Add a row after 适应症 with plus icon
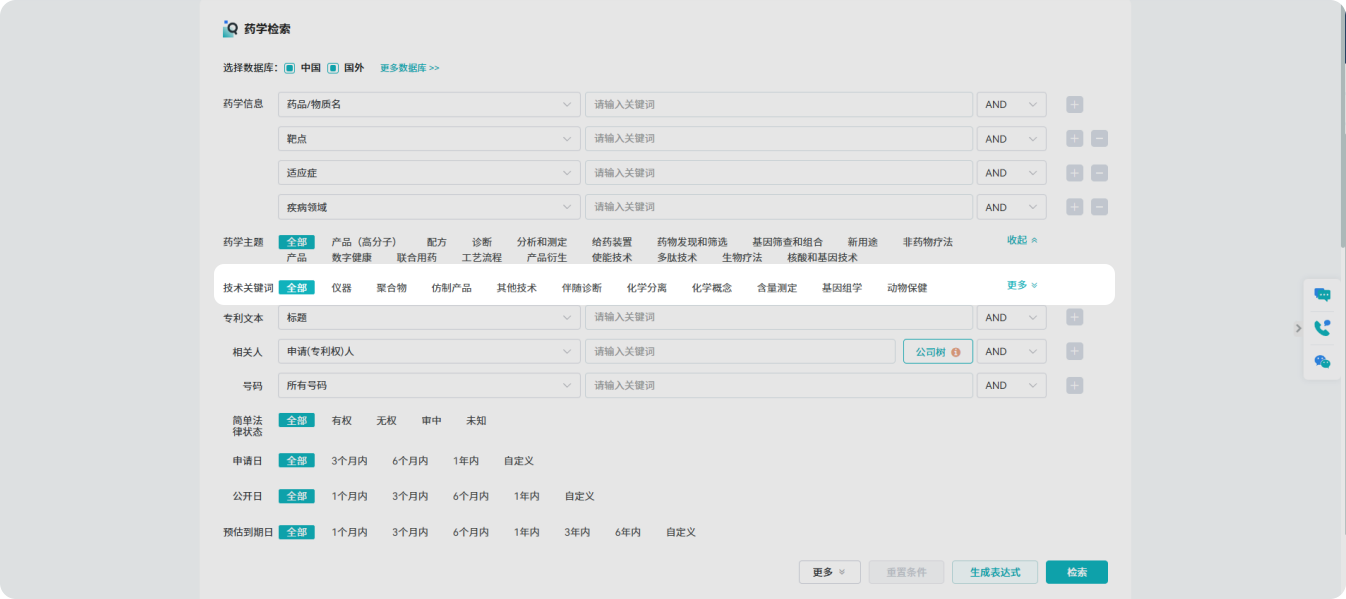The height and width of the screenshot is (599, 1346). (1075, 173)
